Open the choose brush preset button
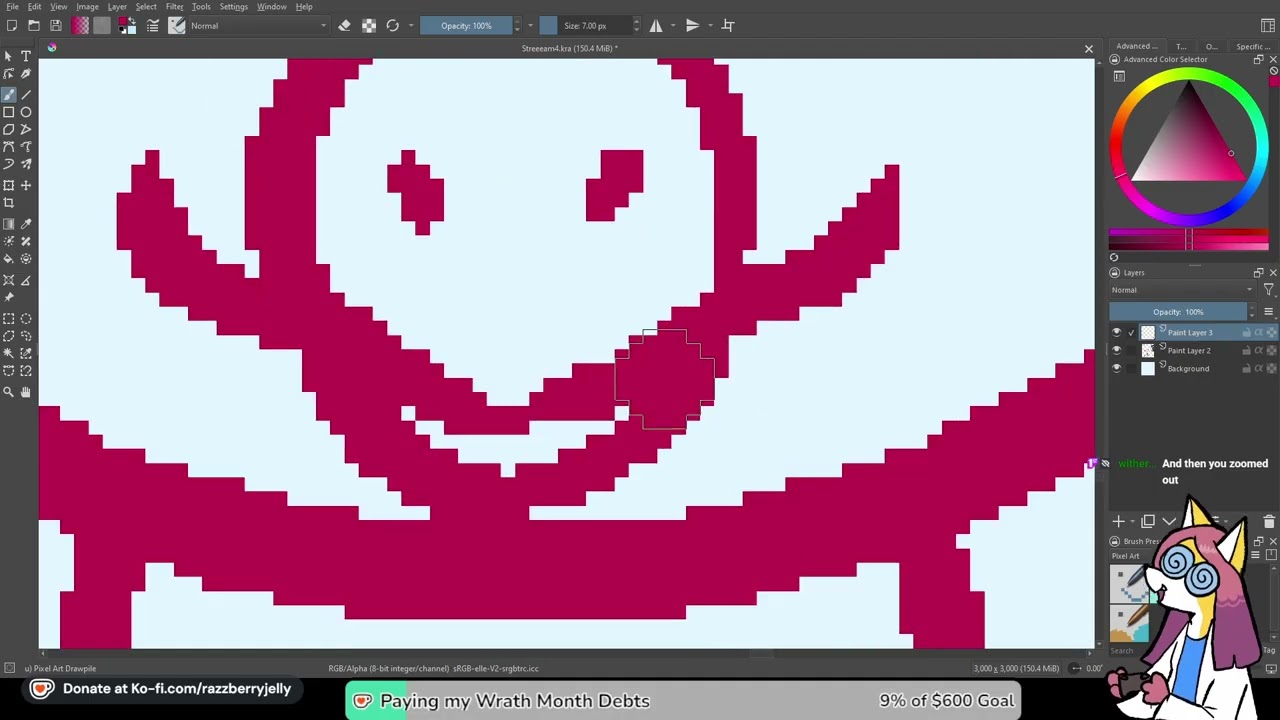This screenshot has width=1280, height=720. [x=177, y=25]
